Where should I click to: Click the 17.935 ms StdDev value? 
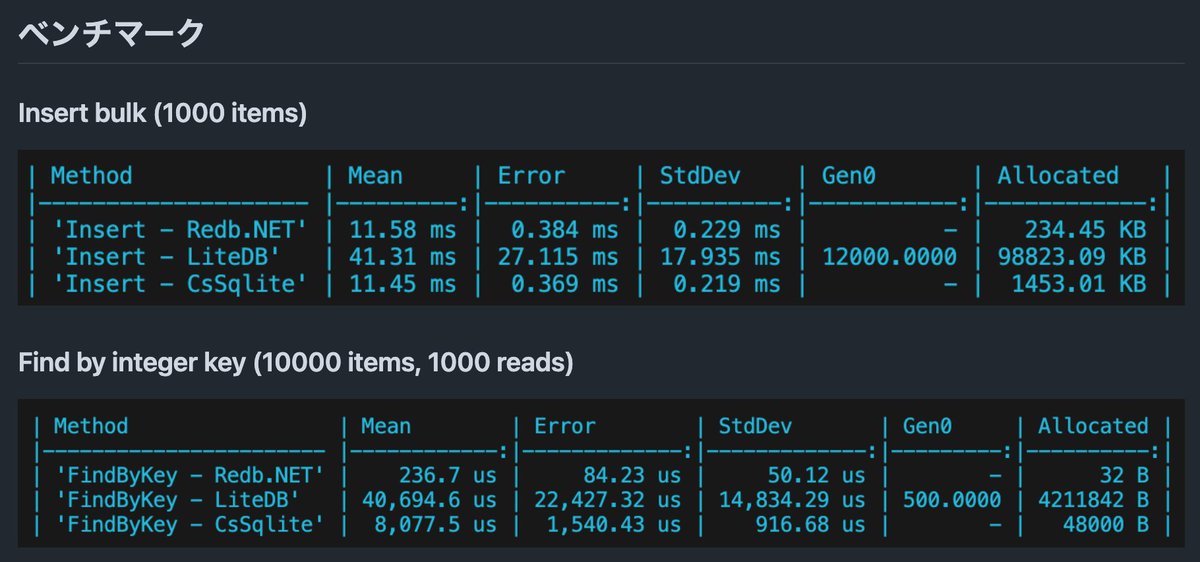[x=720, y=257]
